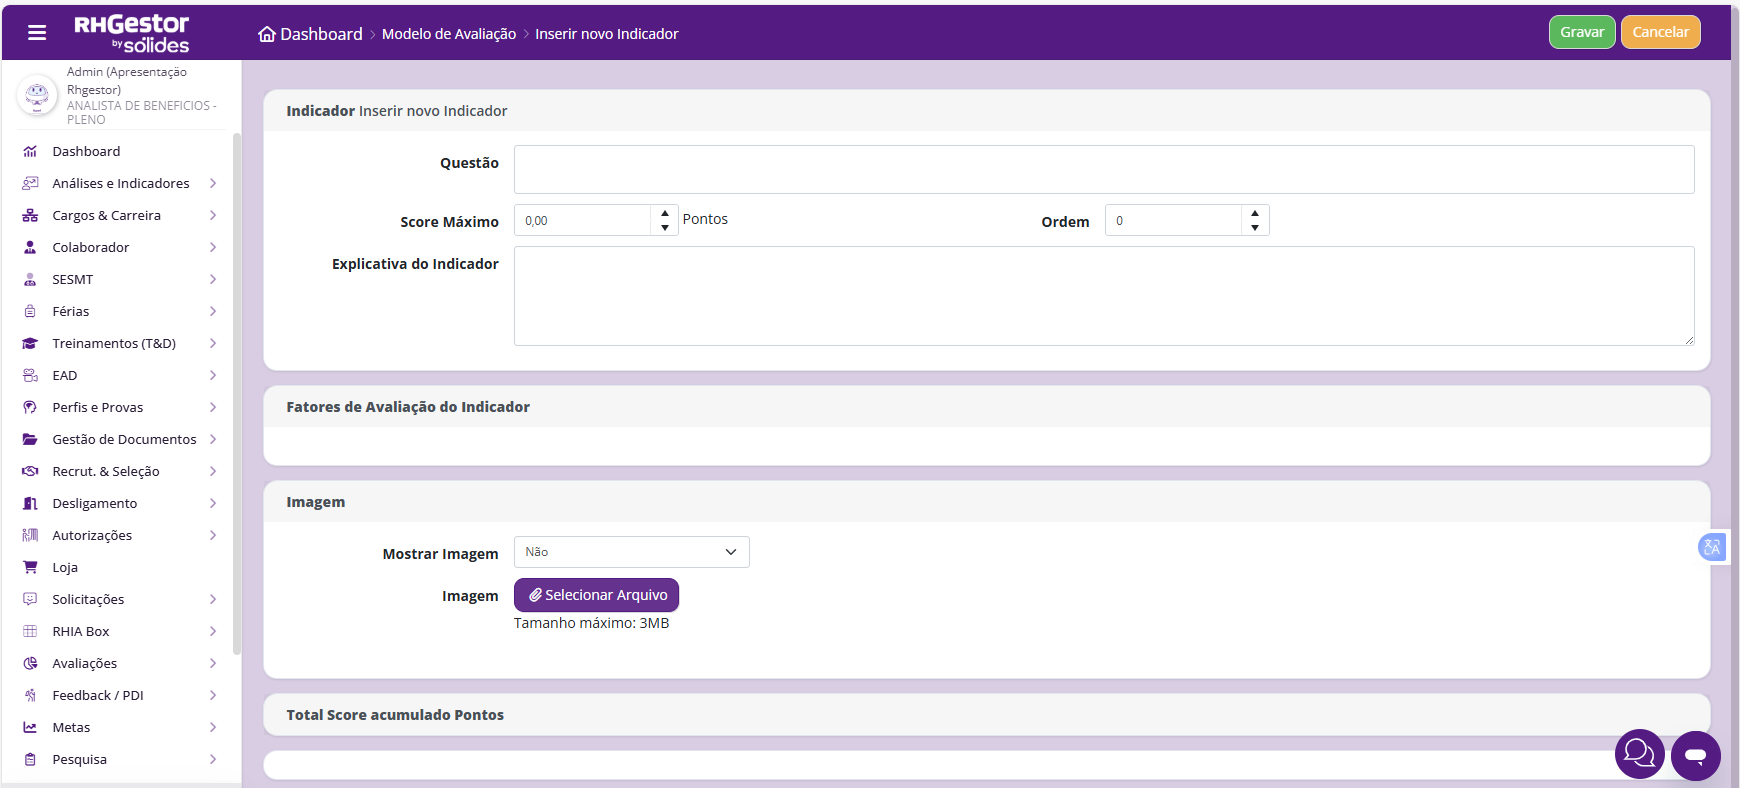Image resolution: width=1740 pixels, height=788 pixels.
Task: Decrease Ordem value with down arrow
Action: (x=1255, y=228)
